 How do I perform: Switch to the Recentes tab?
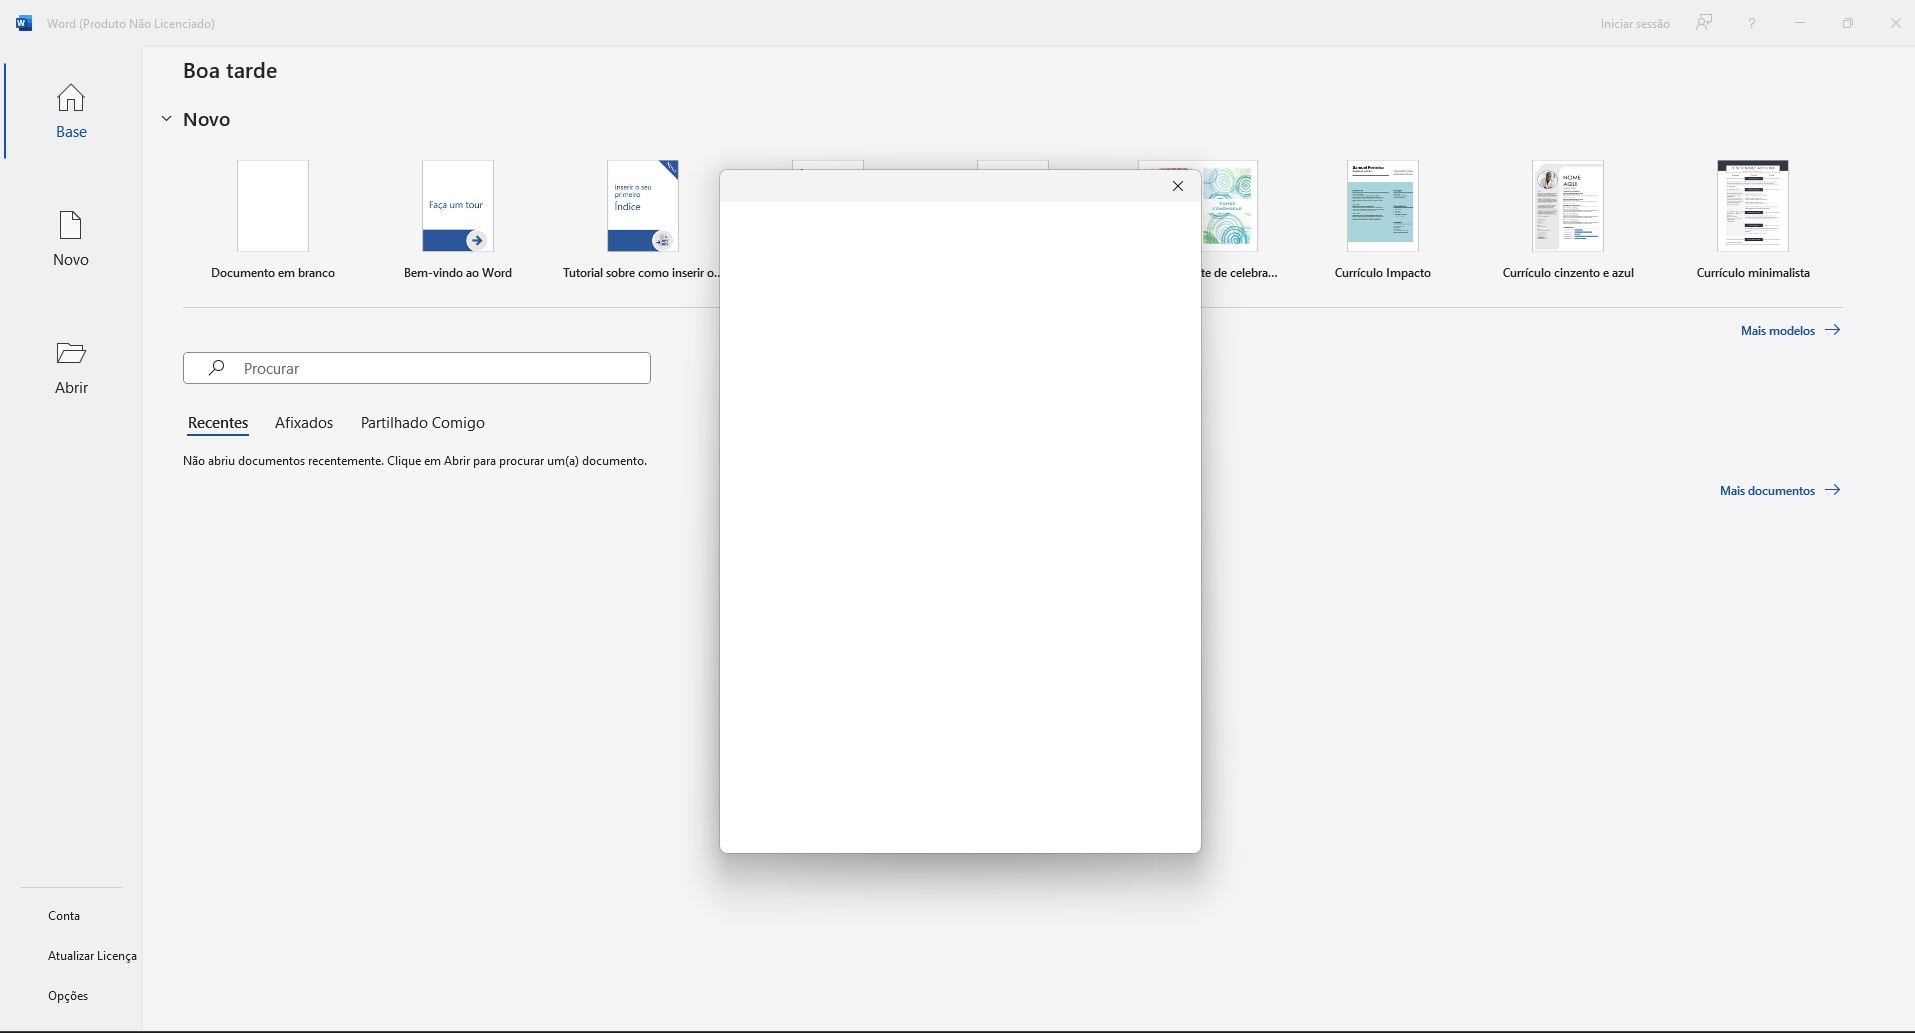(x=218, y=423)
